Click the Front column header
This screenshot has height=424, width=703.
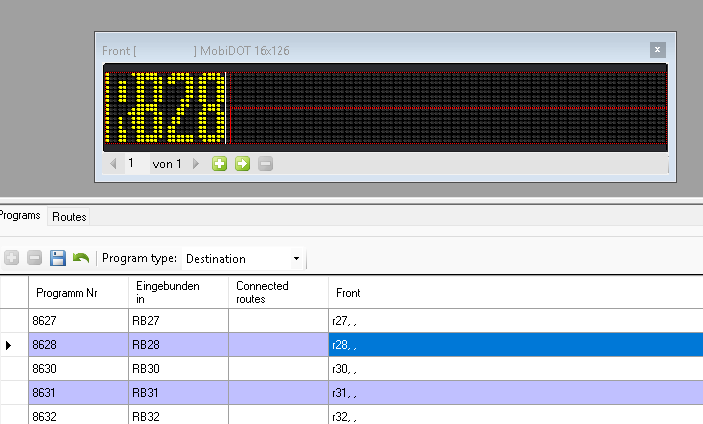point(516,292)
